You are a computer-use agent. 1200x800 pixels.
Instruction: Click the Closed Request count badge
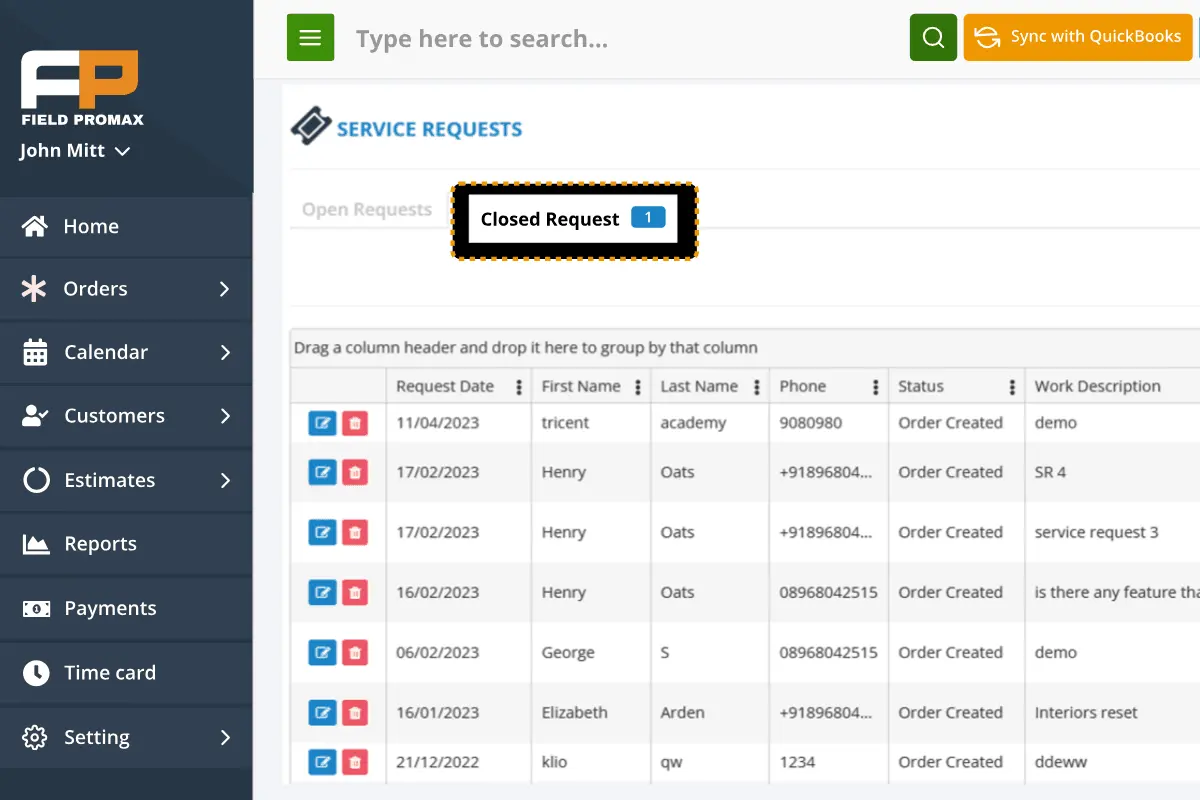coord(648,218)
